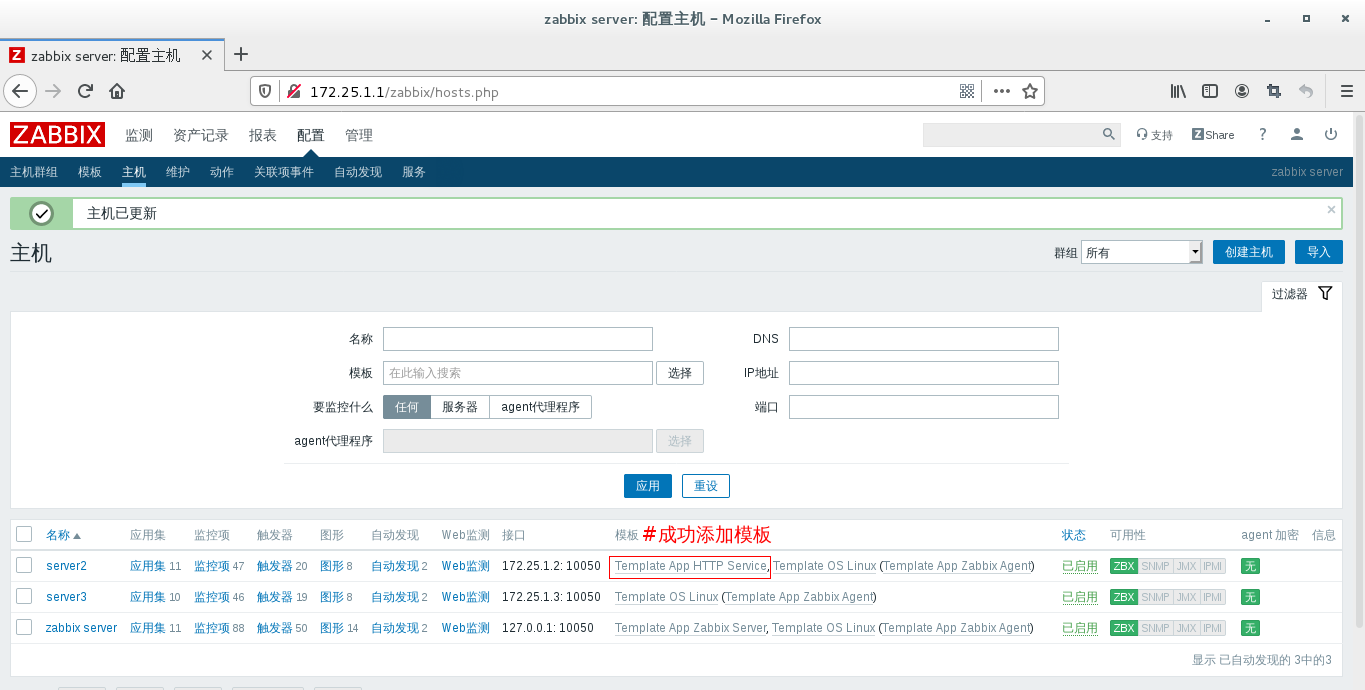Open Zabbix help question mark
The height and width of the screenshot is (690, 1365).
click(x=1263, y=135)
